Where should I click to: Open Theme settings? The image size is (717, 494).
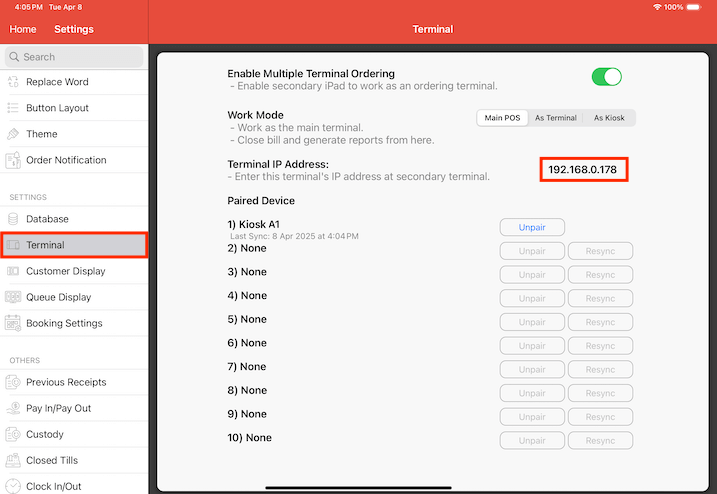(74, 134)
